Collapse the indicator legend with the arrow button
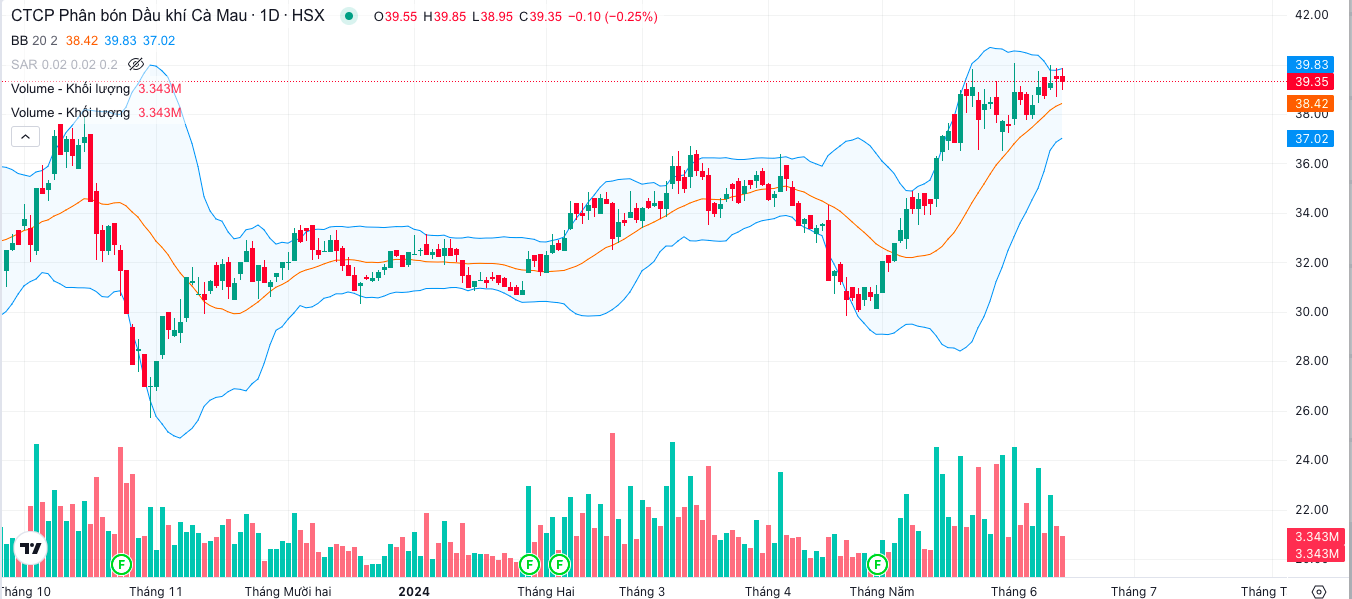Screen dimensions: 1352x599 (x=25, y=137)
